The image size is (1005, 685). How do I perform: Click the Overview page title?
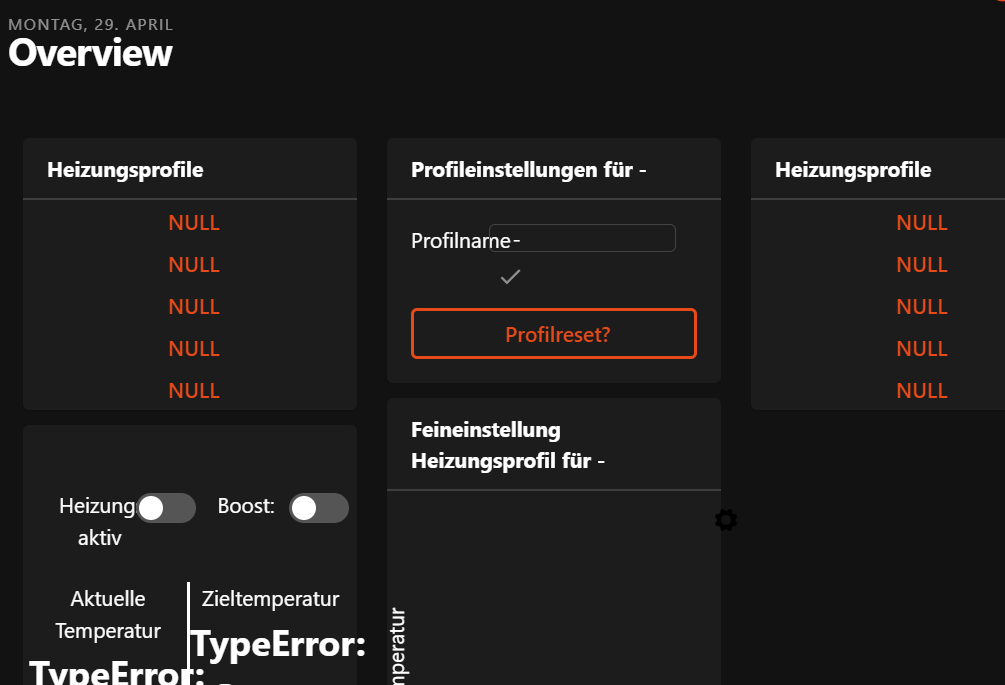click(90, 53)
